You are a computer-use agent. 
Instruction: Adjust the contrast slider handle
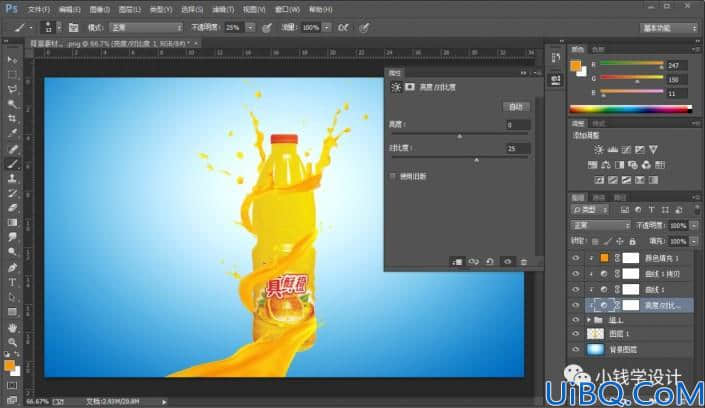point(476,160)
